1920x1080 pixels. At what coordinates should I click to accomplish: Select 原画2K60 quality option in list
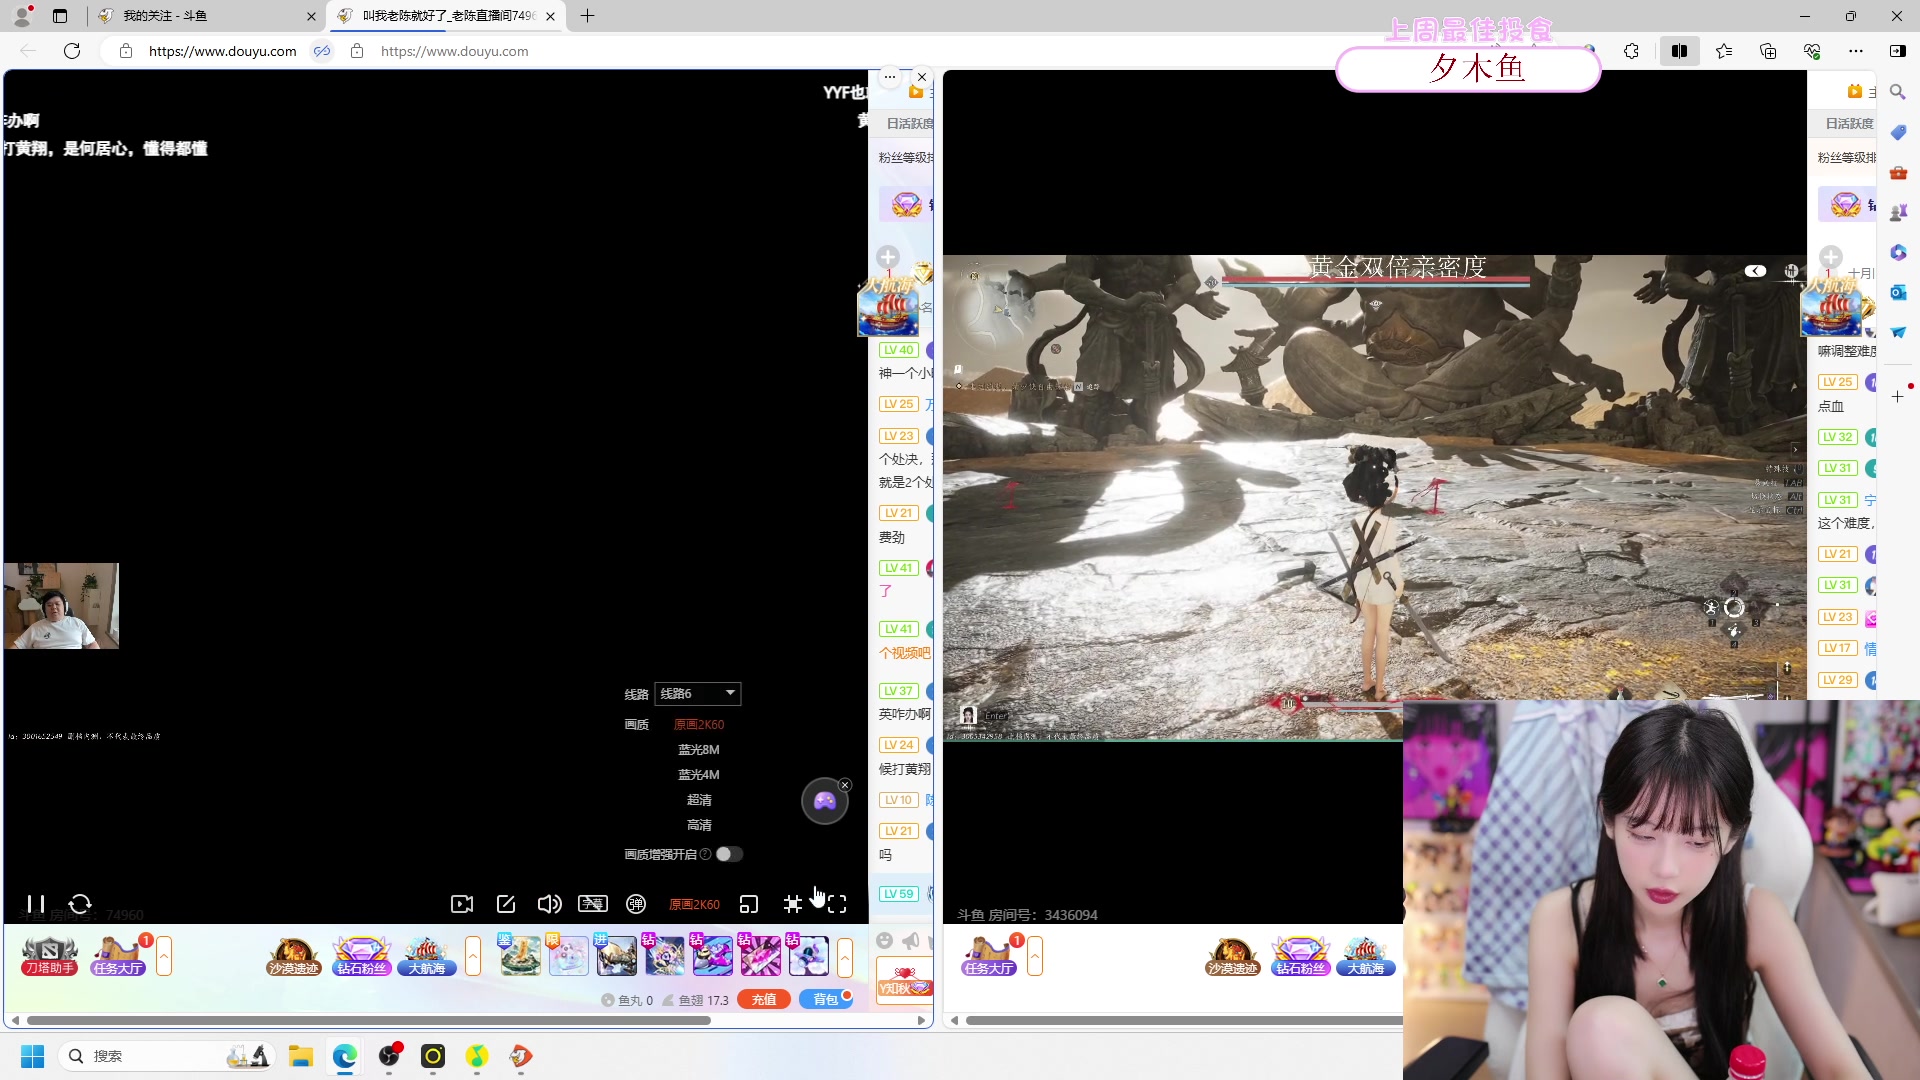tap(698, 725)
